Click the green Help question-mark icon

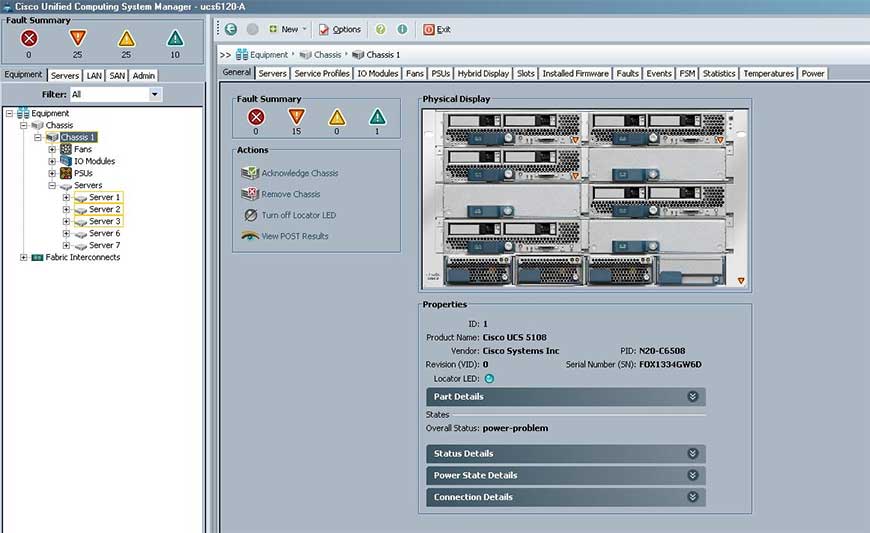tap(381, 29)
